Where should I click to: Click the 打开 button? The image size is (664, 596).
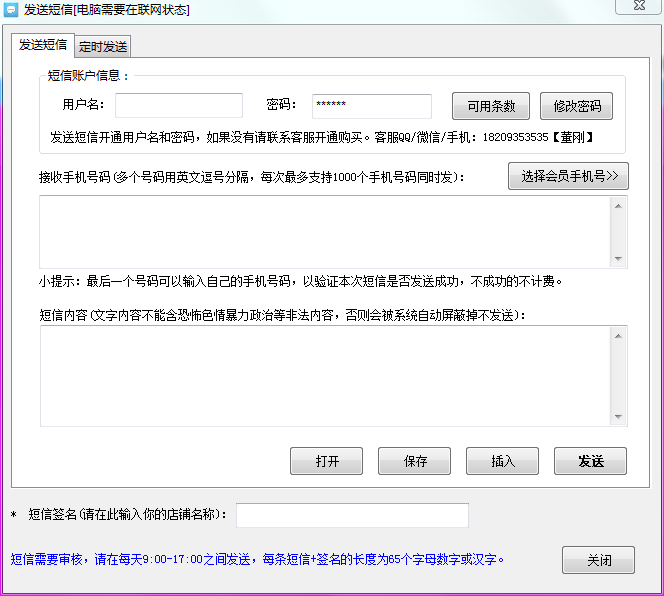[326, 461]
